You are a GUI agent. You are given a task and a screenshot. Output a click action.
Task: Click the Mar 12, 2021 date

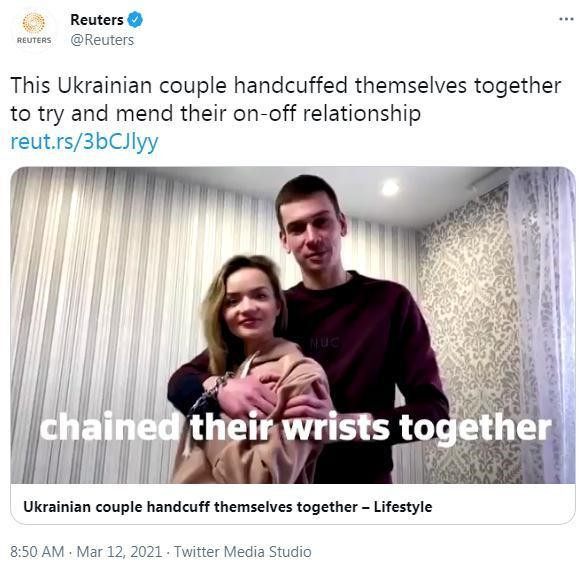(119, 552)
